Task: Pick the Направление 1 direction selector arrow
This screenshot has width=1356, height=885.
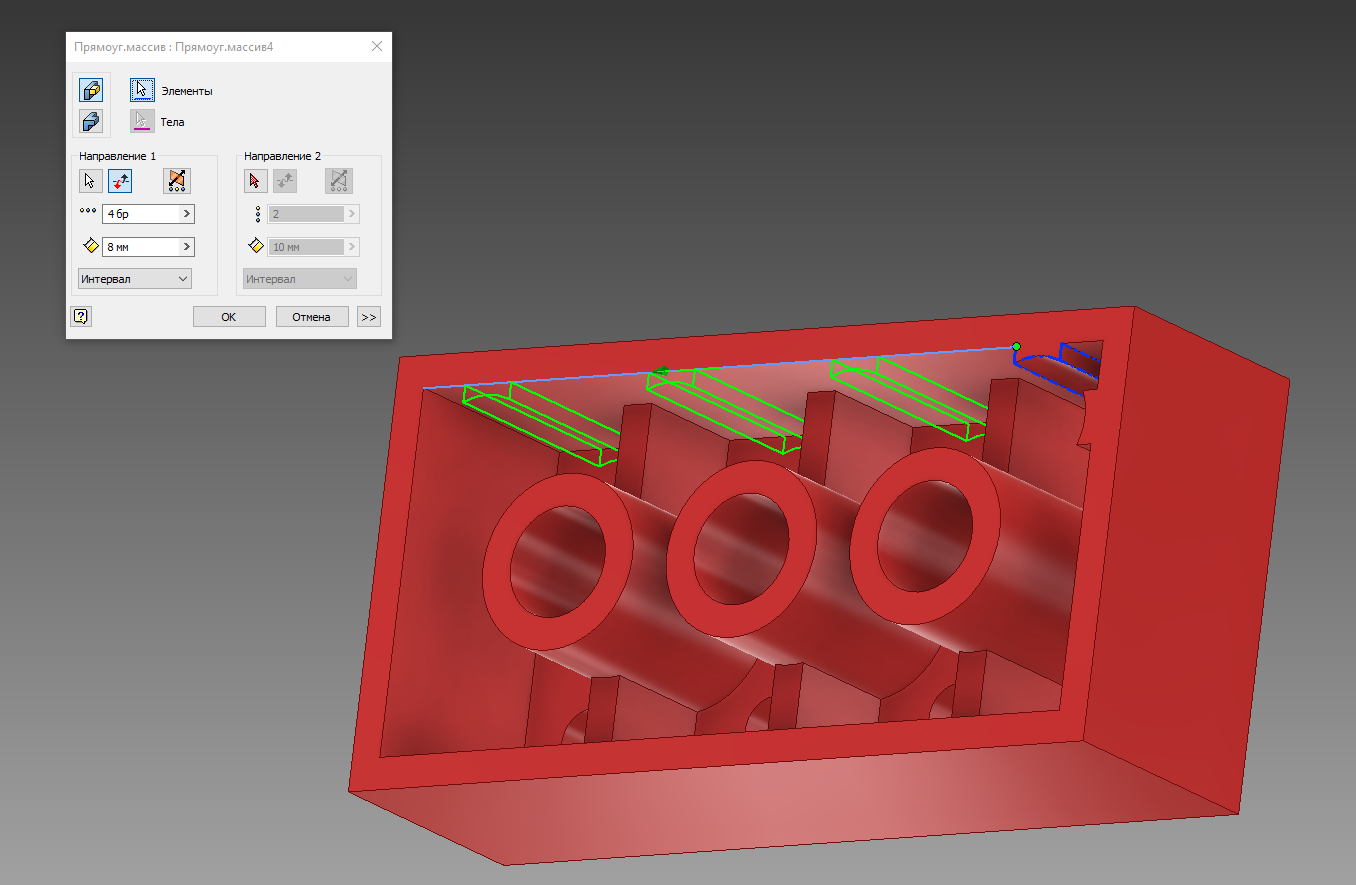Action: click(91, 181)
